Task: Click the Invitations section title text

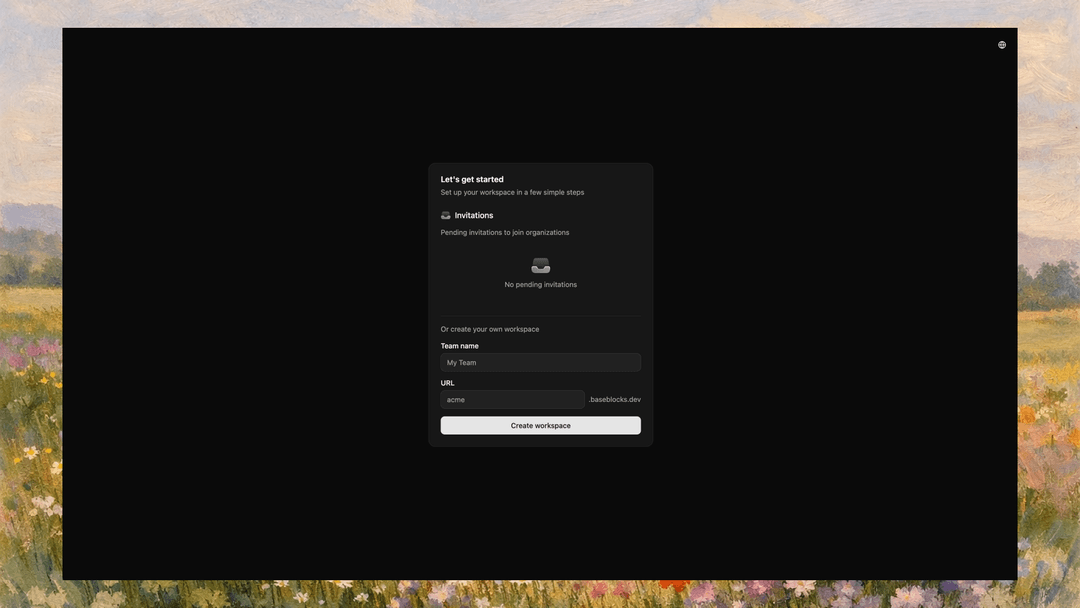Action: 474,216
